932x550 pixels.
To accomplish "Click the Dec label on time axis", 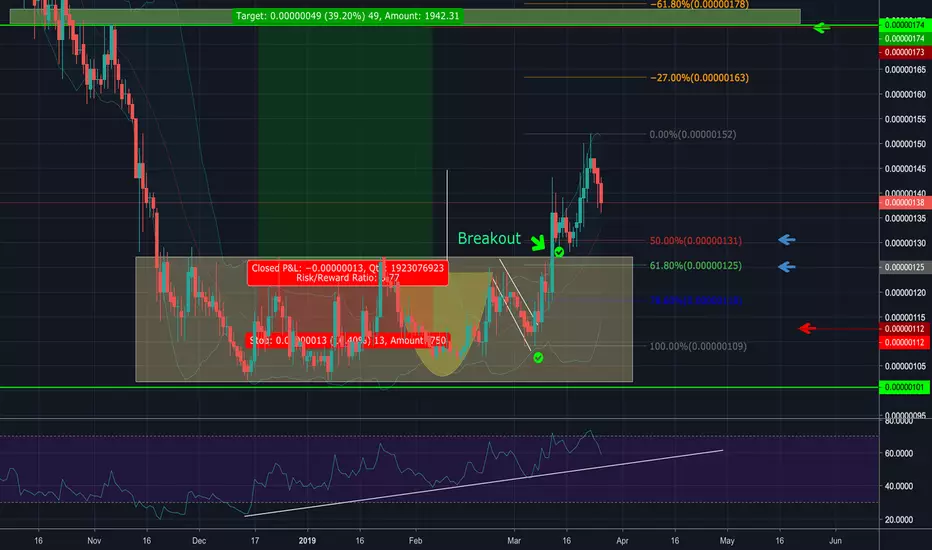I will (x=199, y=540).
